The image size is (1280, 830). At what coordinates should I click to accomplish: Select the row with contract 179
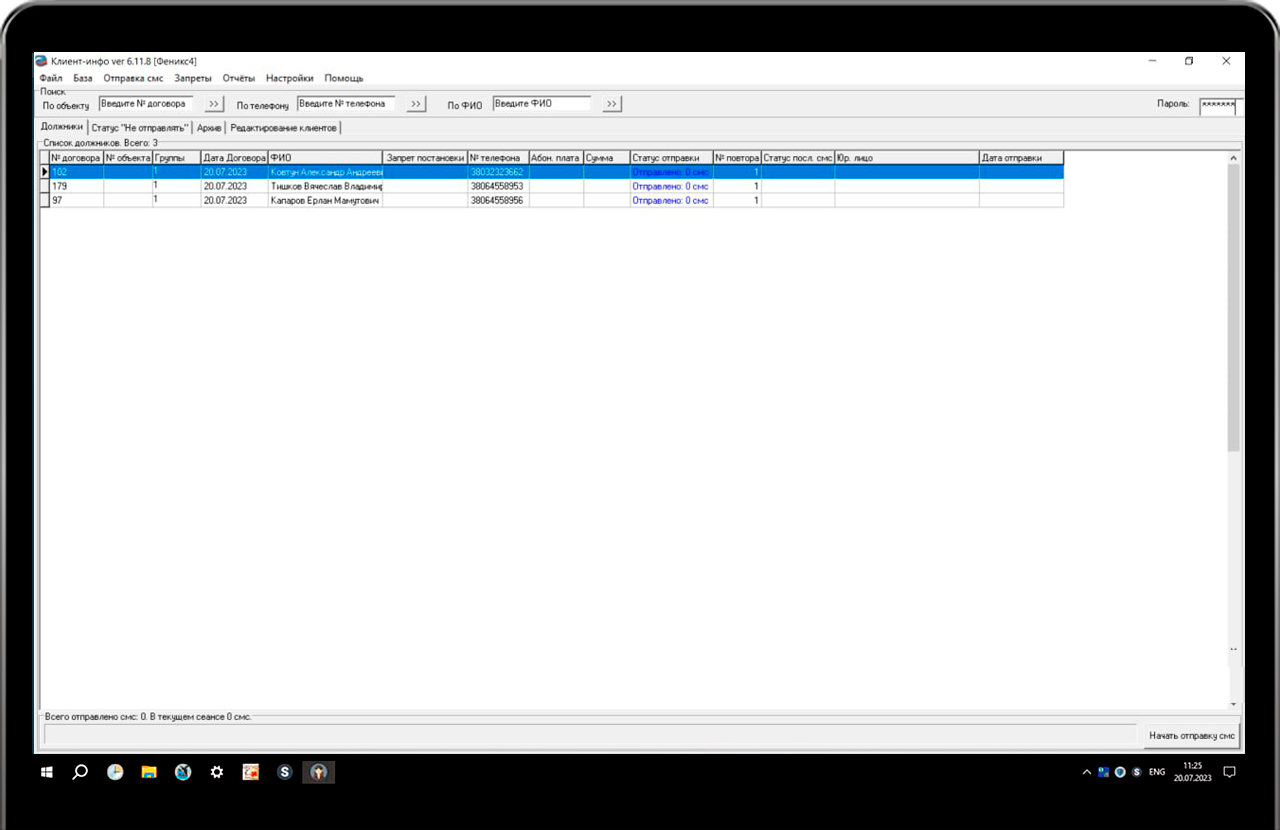point(76,186)
